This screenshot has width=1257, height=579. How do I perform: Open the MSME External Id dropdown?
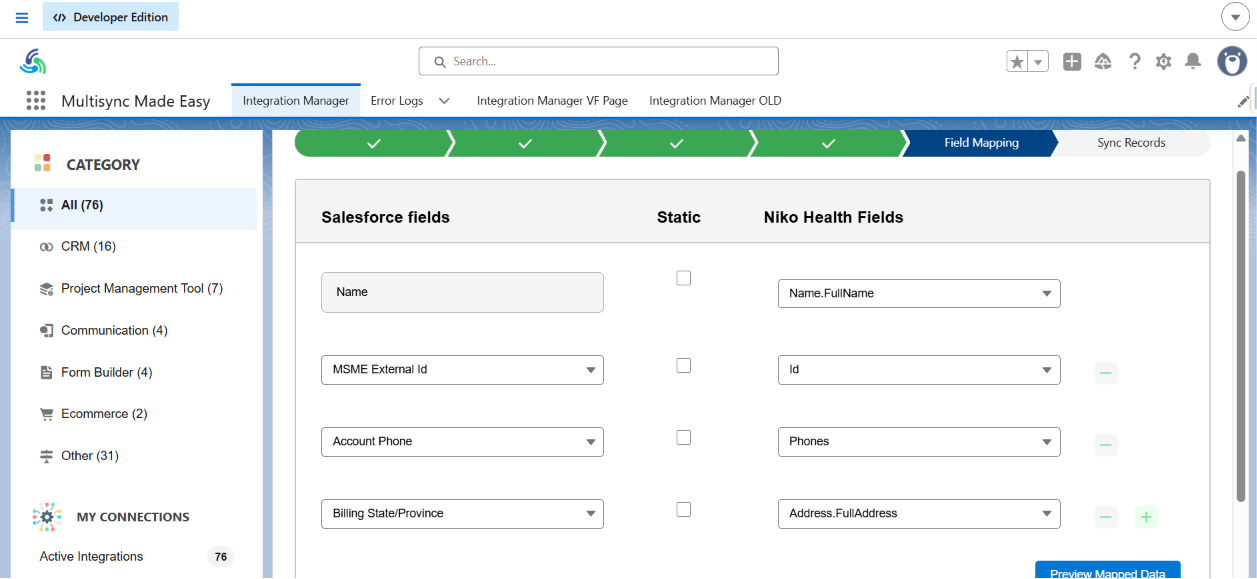462,369
